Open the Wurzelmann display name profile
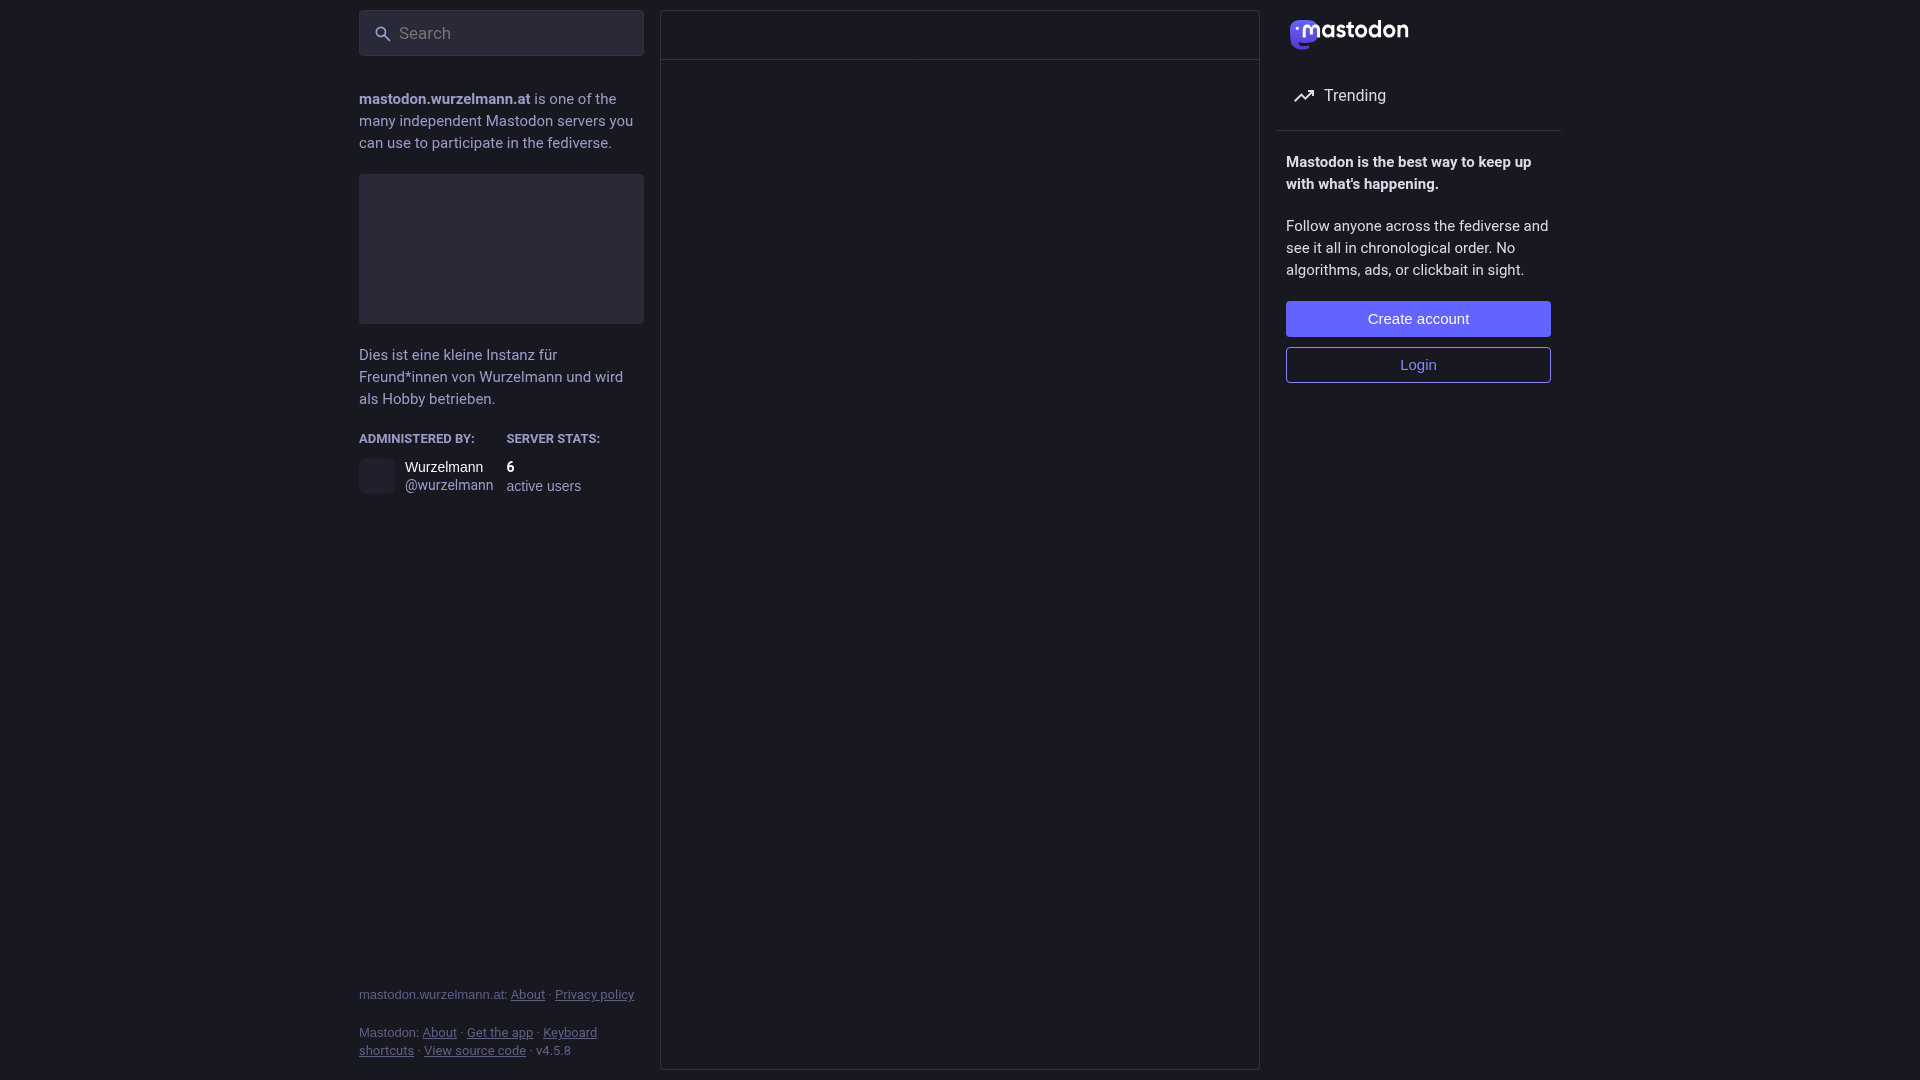 pos(443,467)
